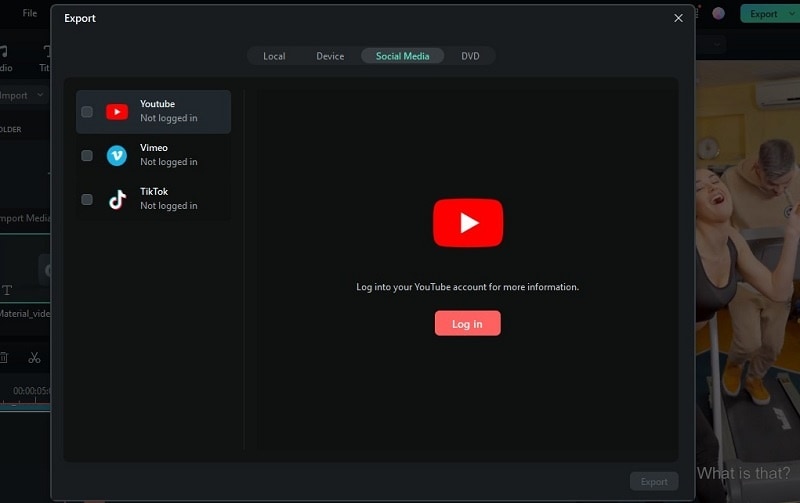The height and width of the screenshot is (503, 800).
Task: Tick the TikTok checkbox
Action: (87, 199)
